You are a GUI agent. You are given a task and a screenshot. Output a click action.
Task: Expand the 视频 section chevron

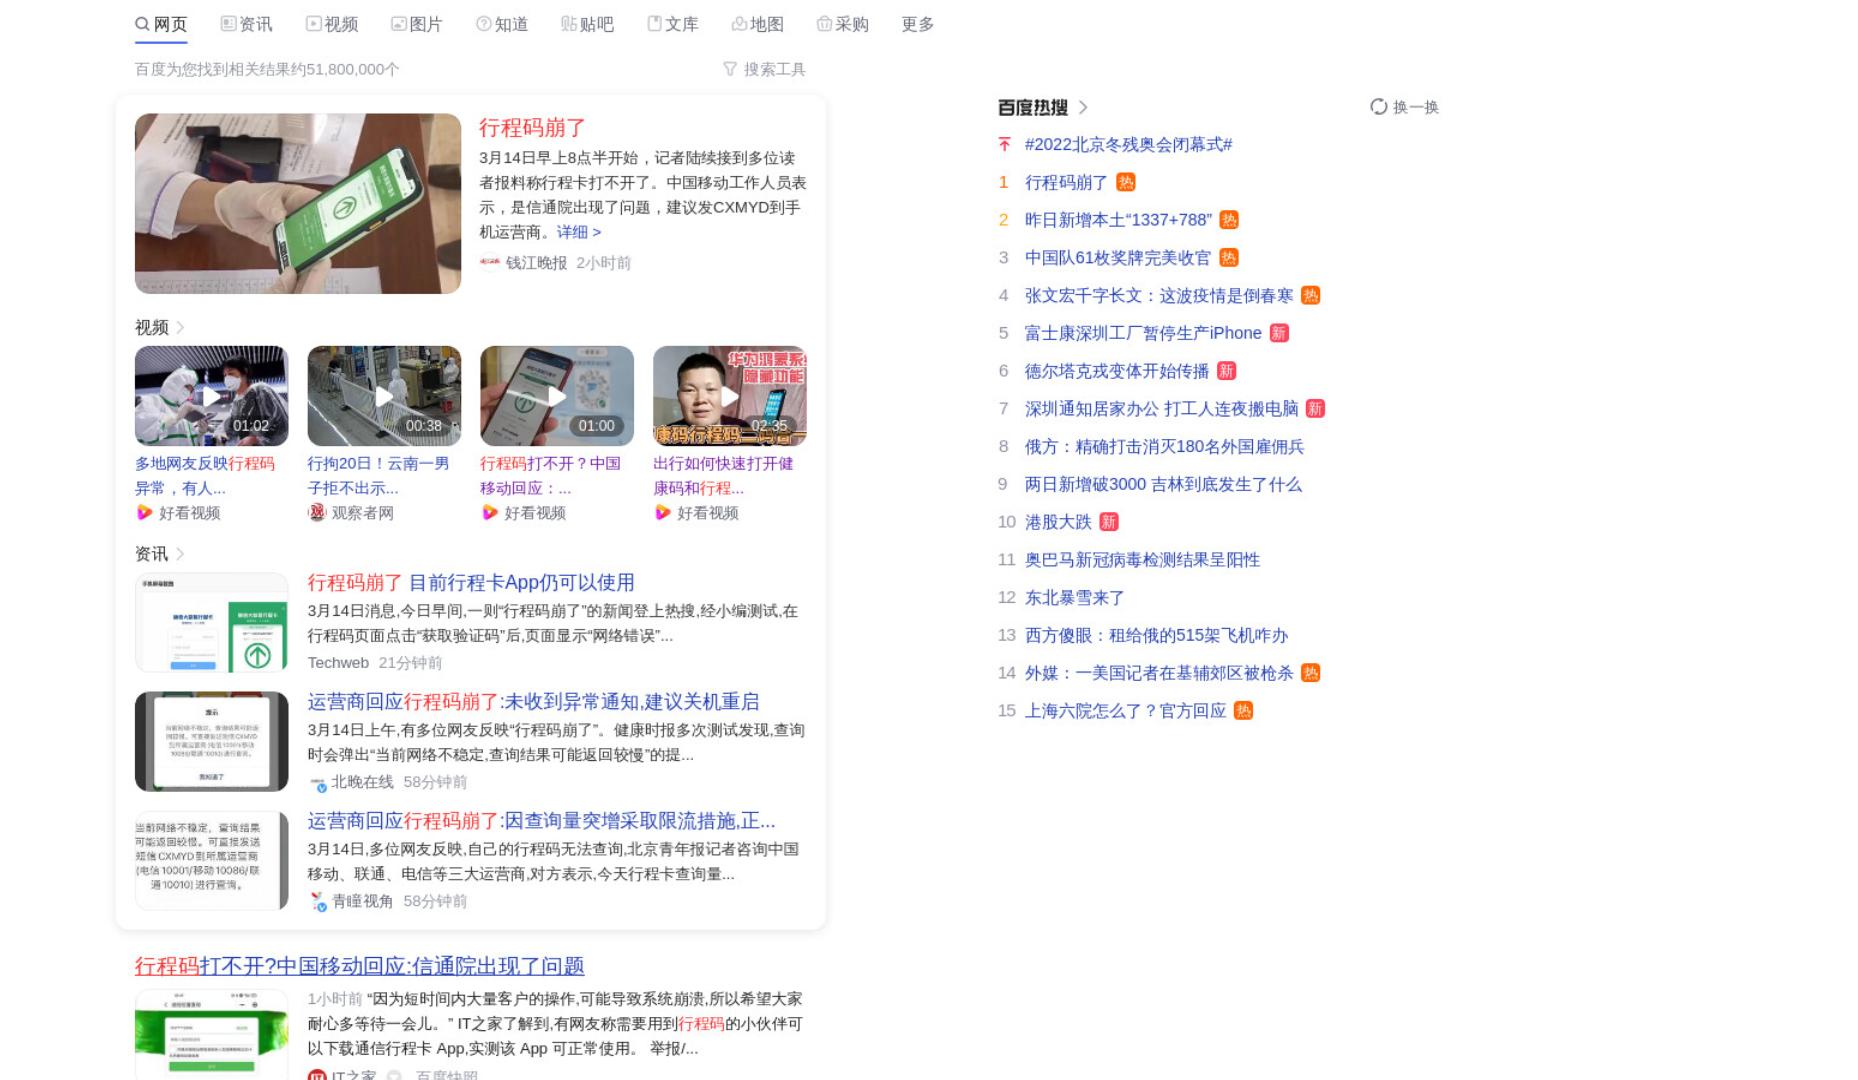click(x=181, y=327)
